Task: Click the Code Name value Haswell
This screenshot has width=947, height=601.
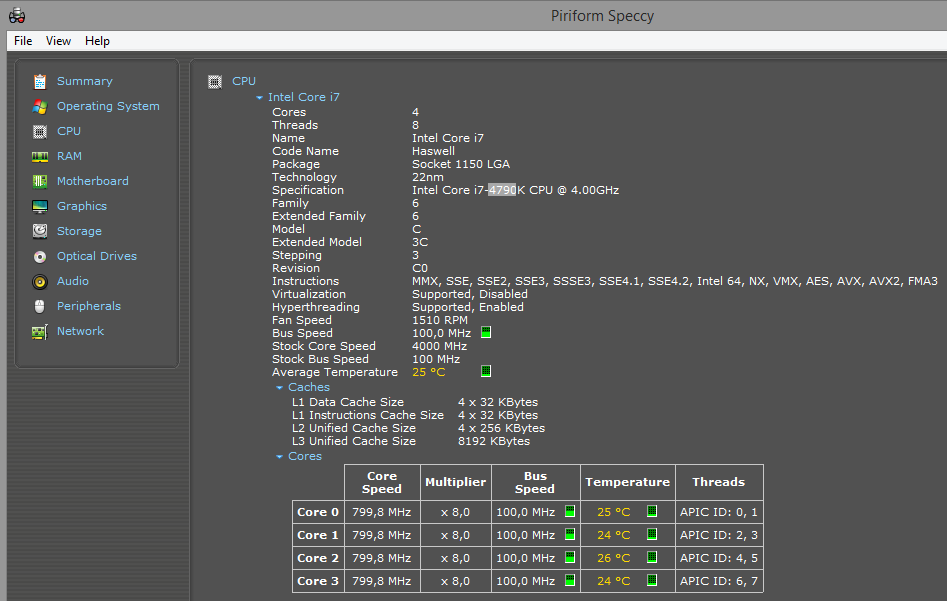Action: [x=434, y=151]
